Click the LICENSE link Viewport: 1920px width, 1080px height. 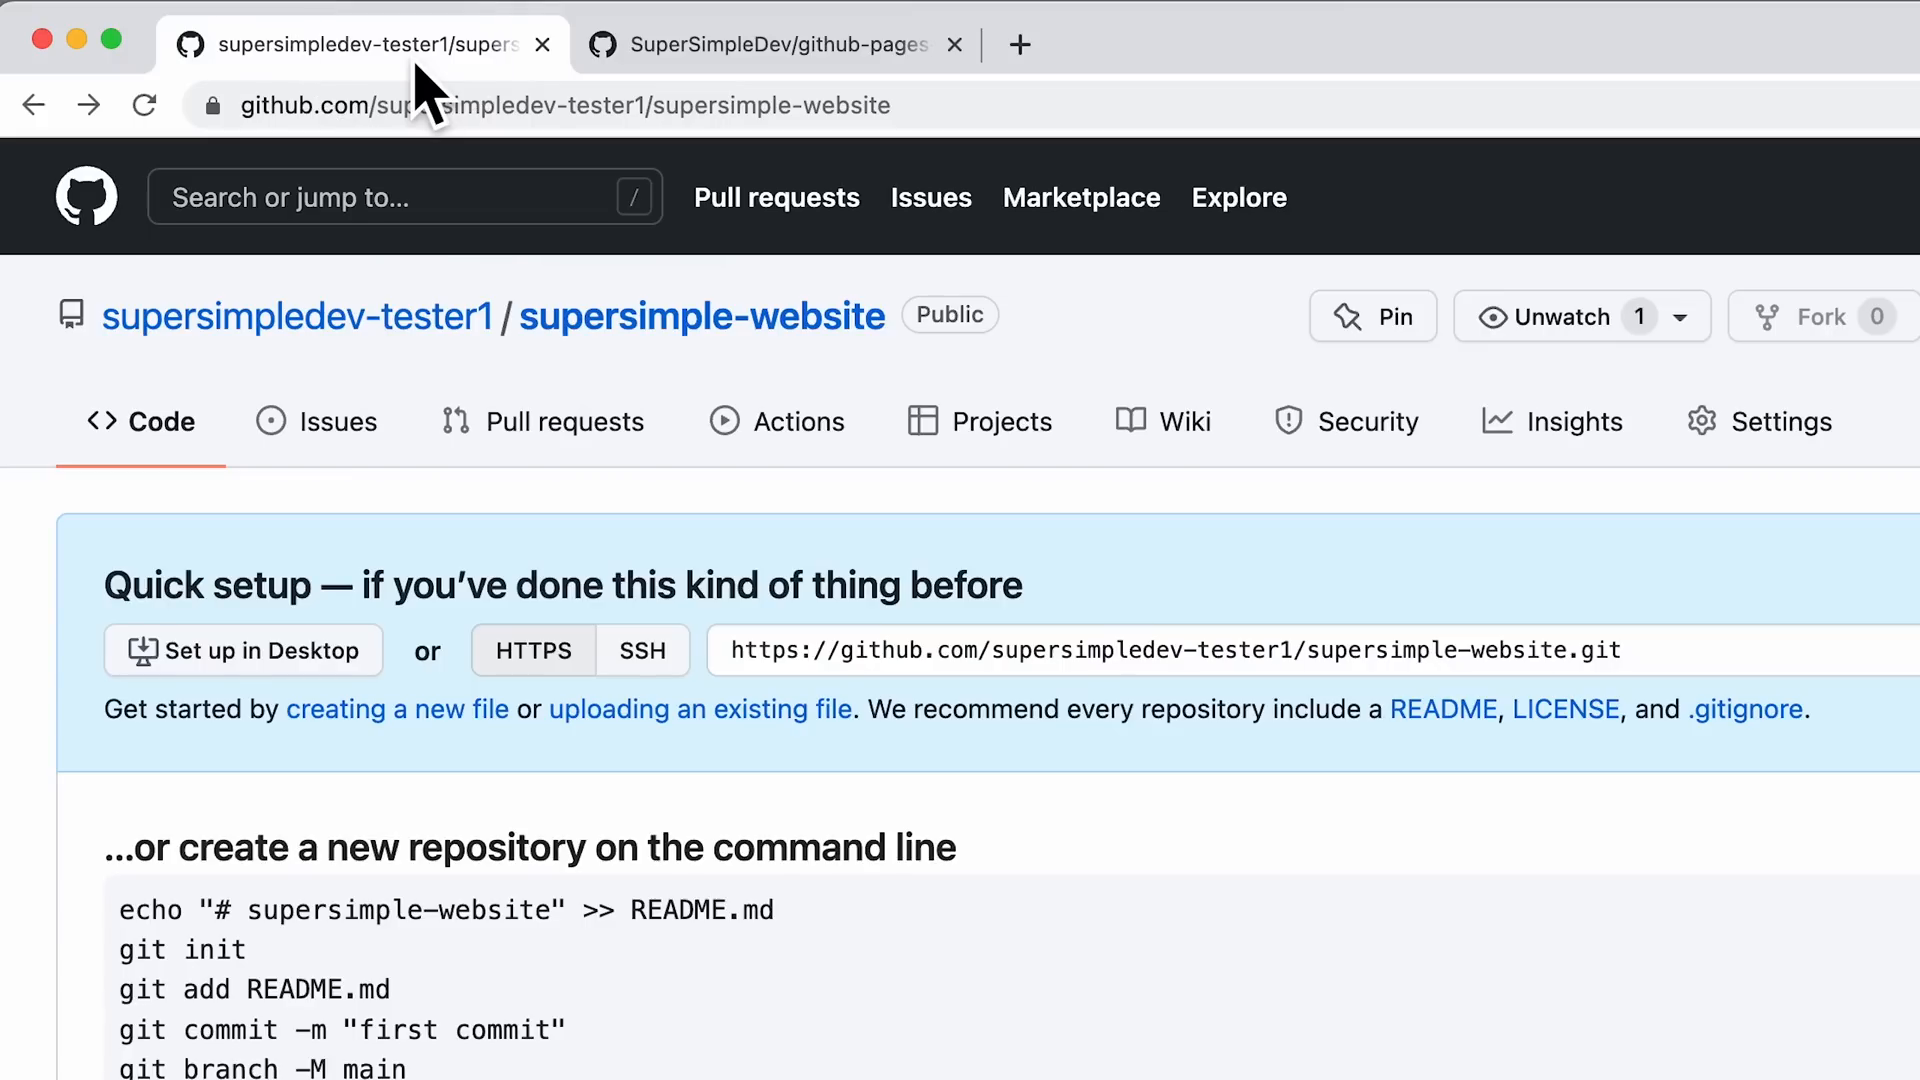point(1565,709)
